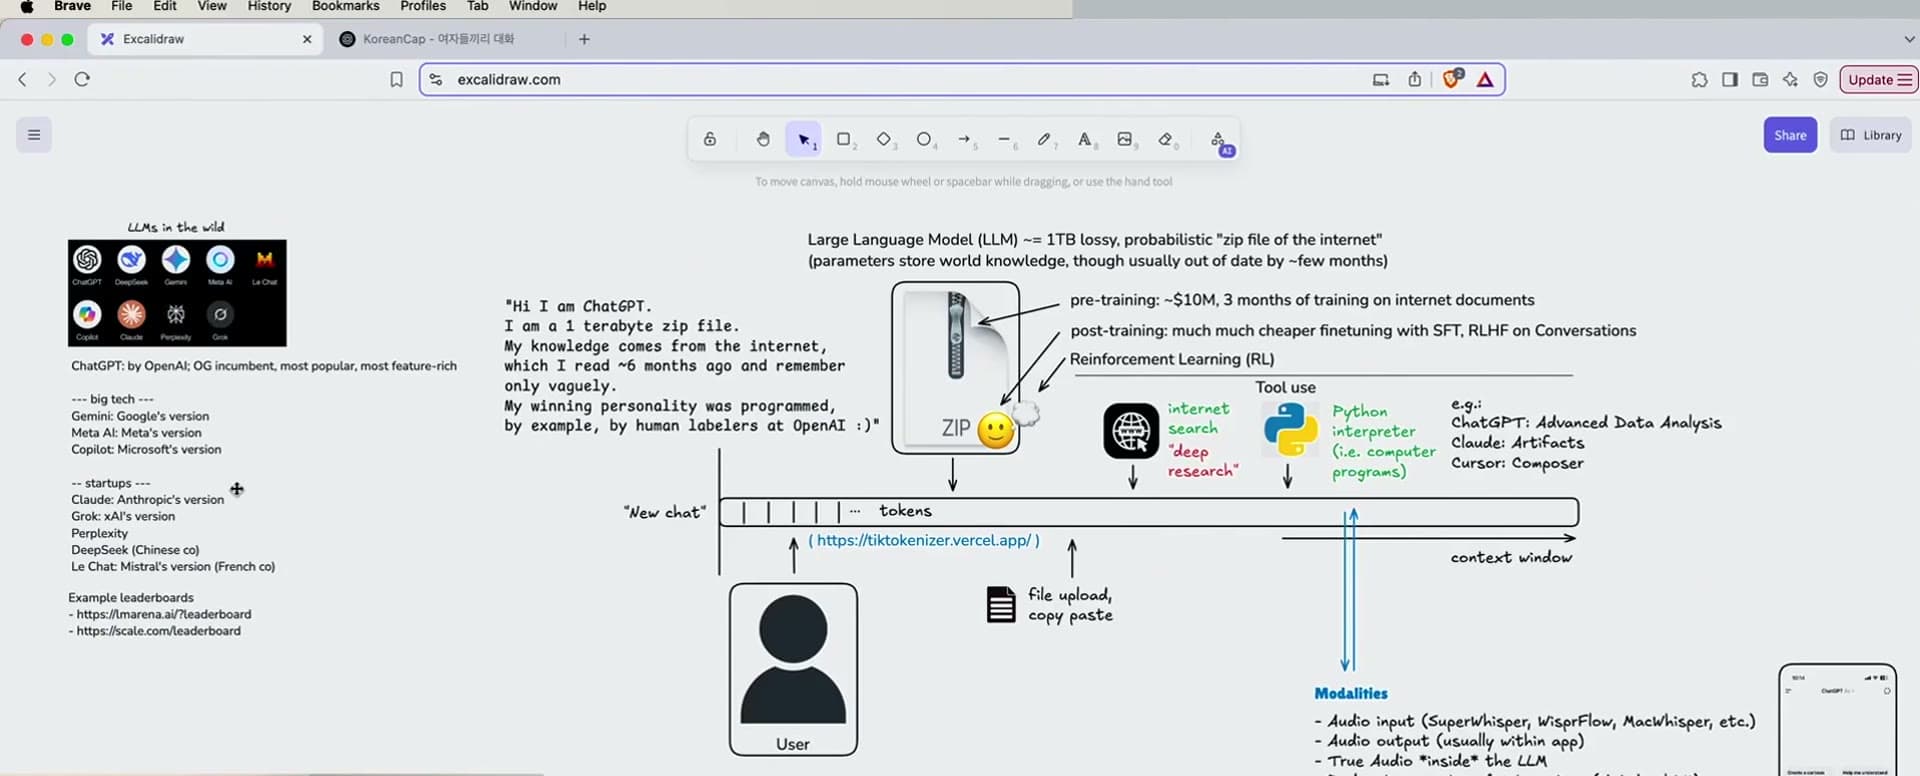Click the share page icon in address bar
Viewport: 1920px width, 776px height.
point(1415,79)
